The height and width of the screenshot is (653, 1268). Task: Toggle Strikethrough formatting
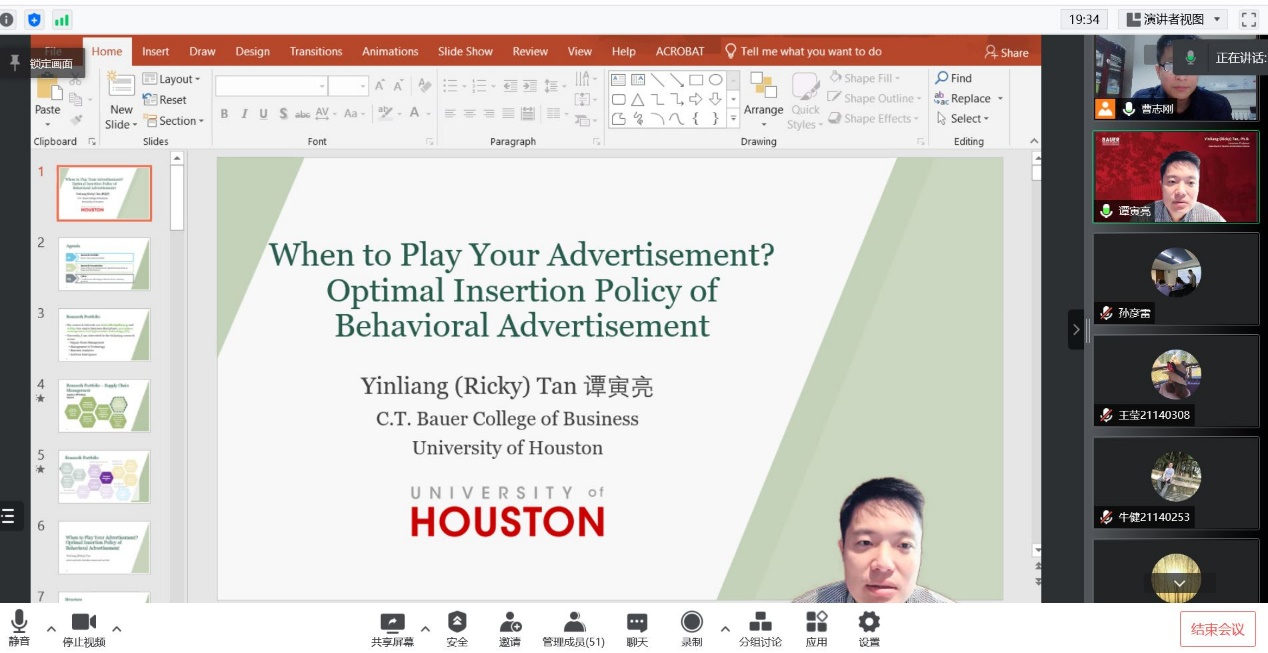303,114
